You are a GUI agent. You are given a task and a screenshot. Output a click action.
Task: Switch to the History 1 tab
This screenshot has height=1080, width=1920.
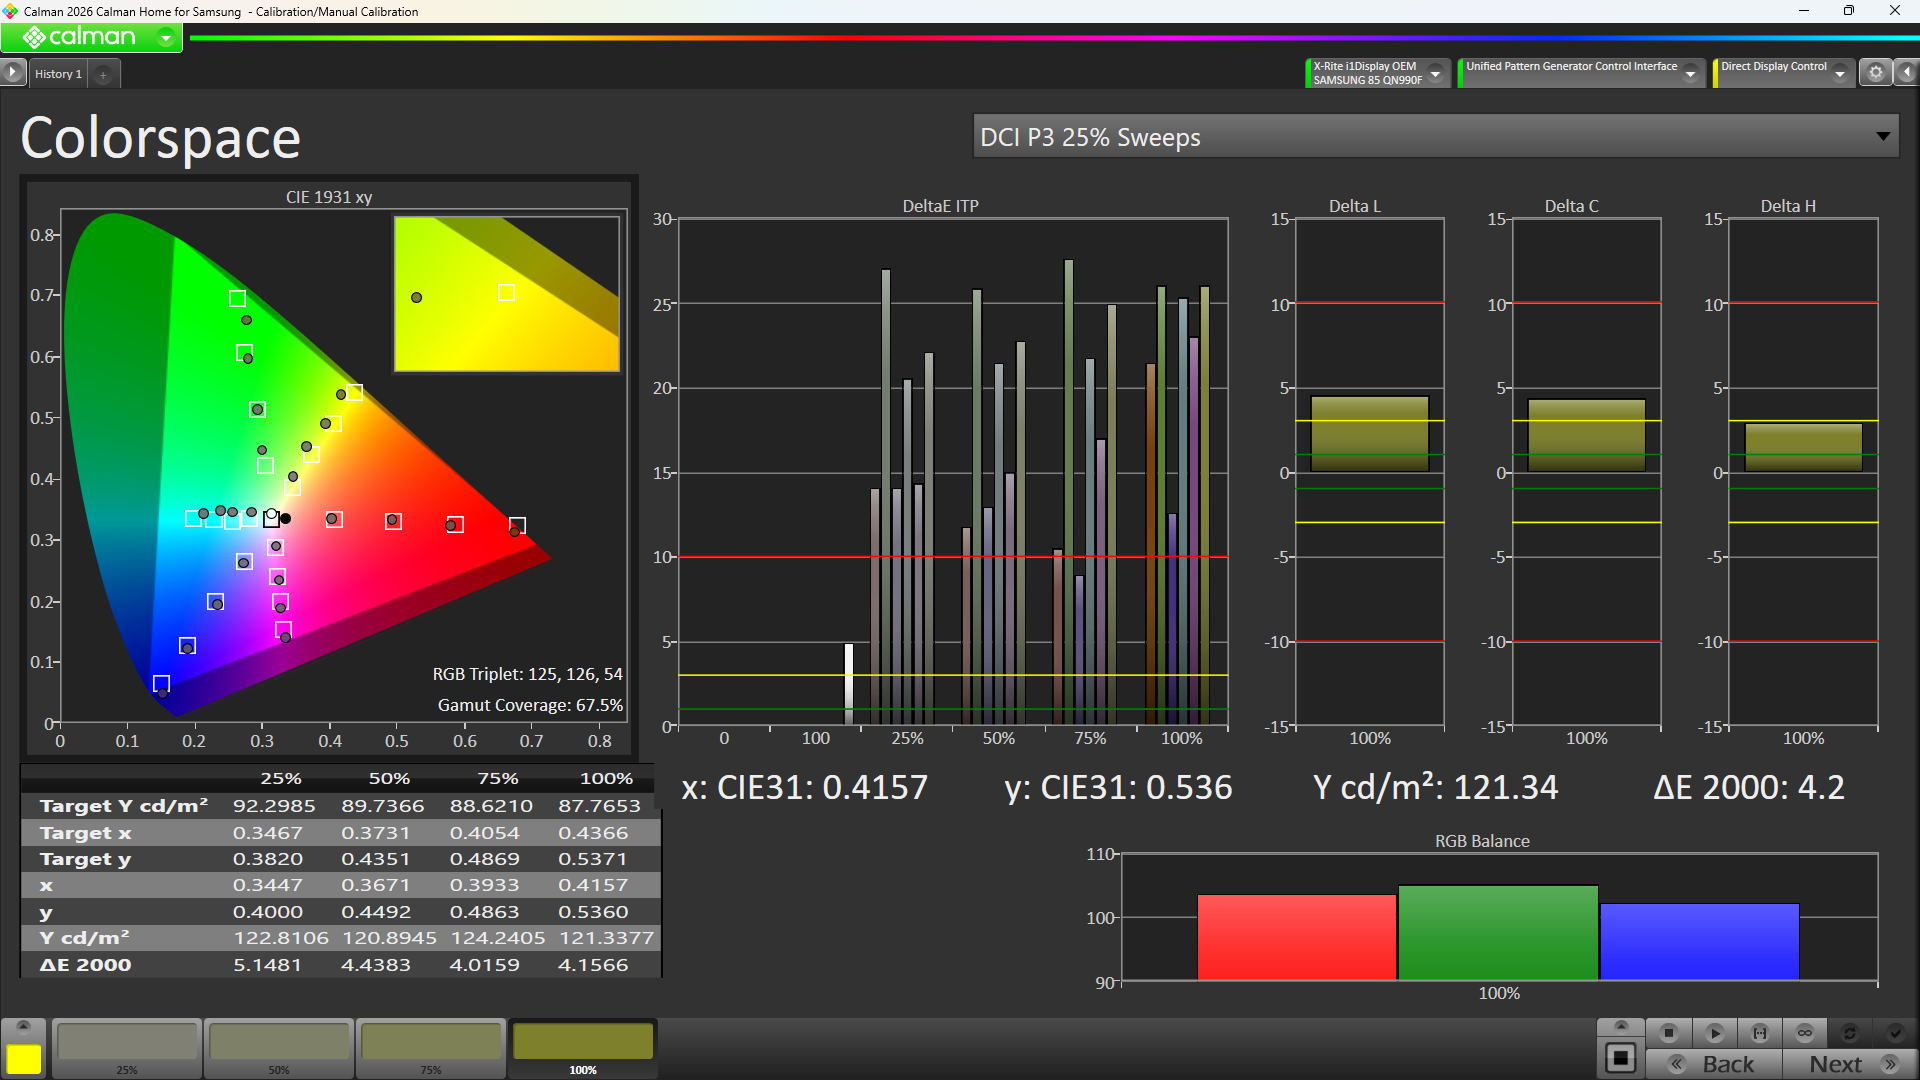pos(58,74)
